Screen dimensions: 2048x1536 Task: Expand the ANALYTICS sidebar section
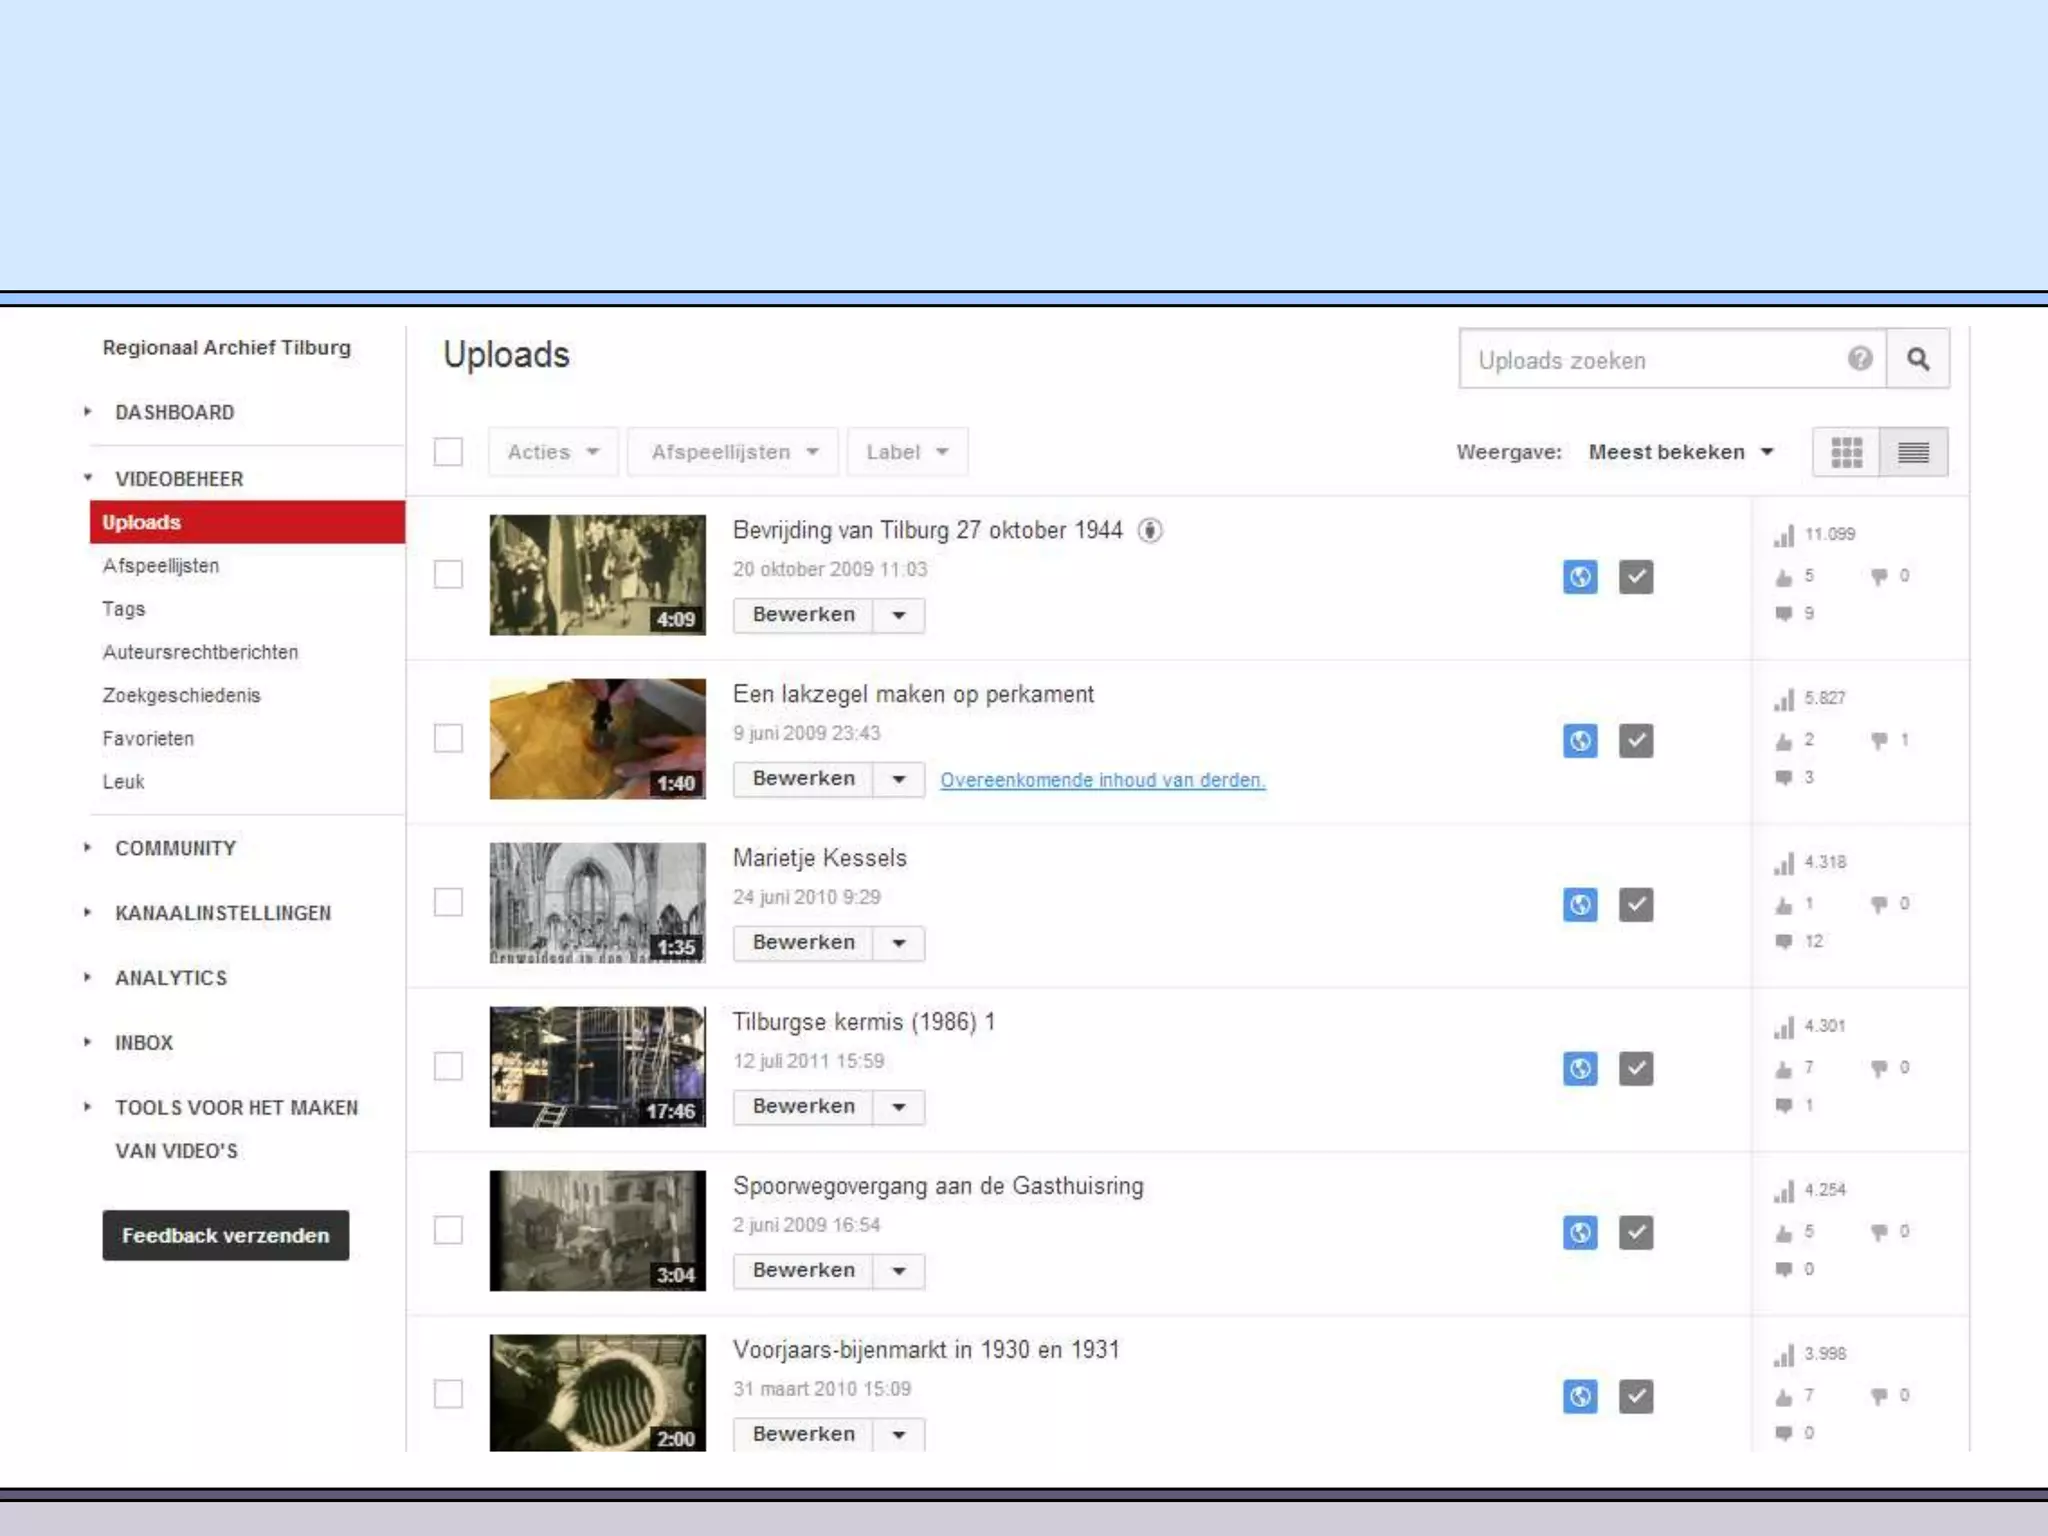click(x=170, y=978)
